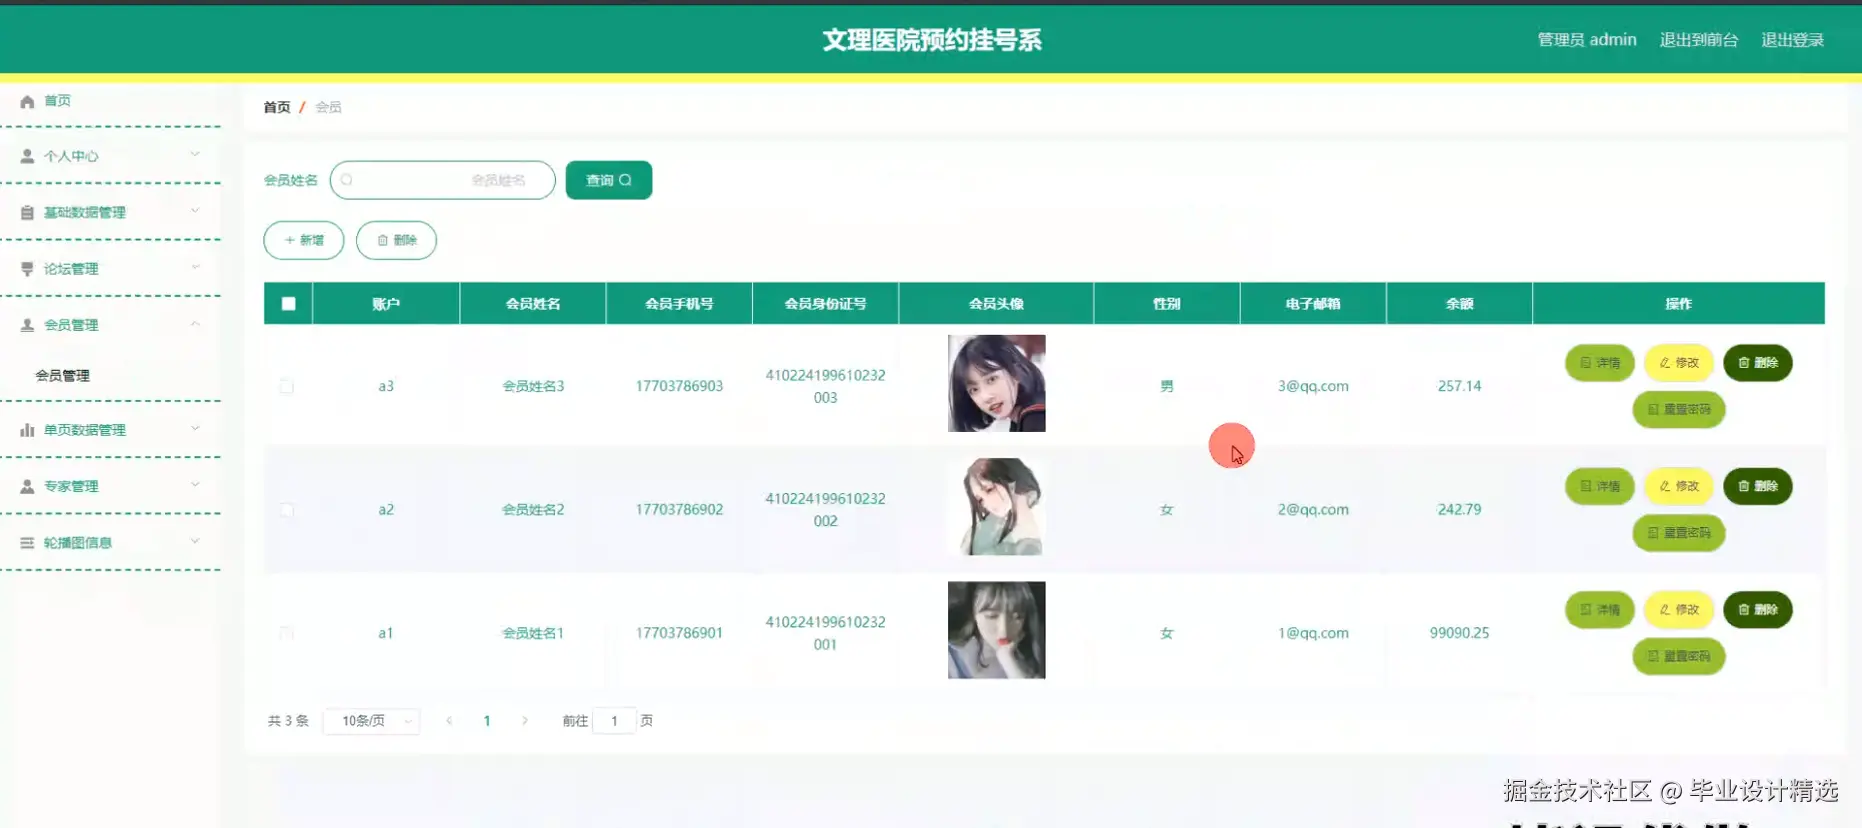Collapse the 会员管理 menu chevron
Screen dimensions: 1862x828
[x=195, y=323]
